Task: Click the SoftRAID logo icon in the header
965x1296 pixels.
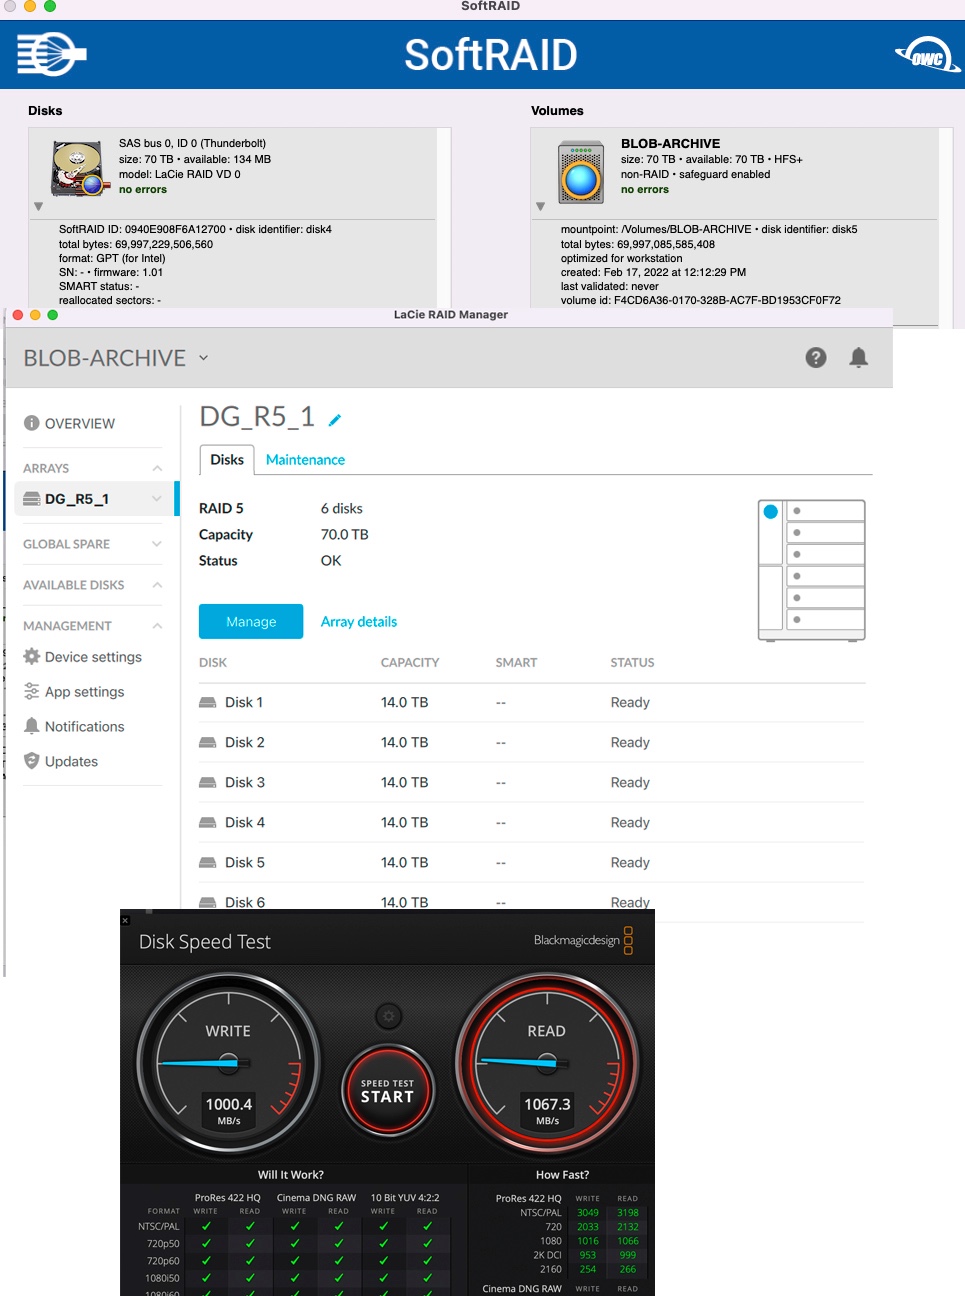Action: (x=51, y=54)
